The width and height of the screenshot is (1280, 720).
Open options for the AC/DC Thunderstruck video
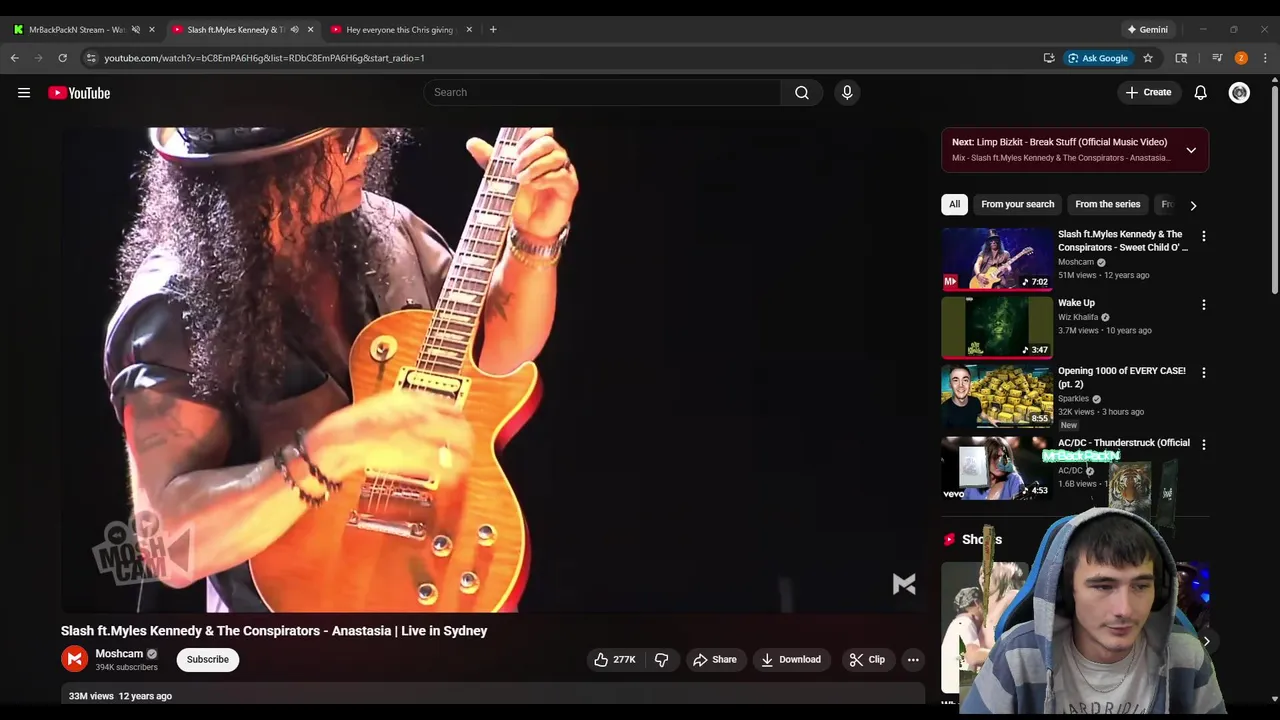pyautogui.click(x=1204, y=444)
